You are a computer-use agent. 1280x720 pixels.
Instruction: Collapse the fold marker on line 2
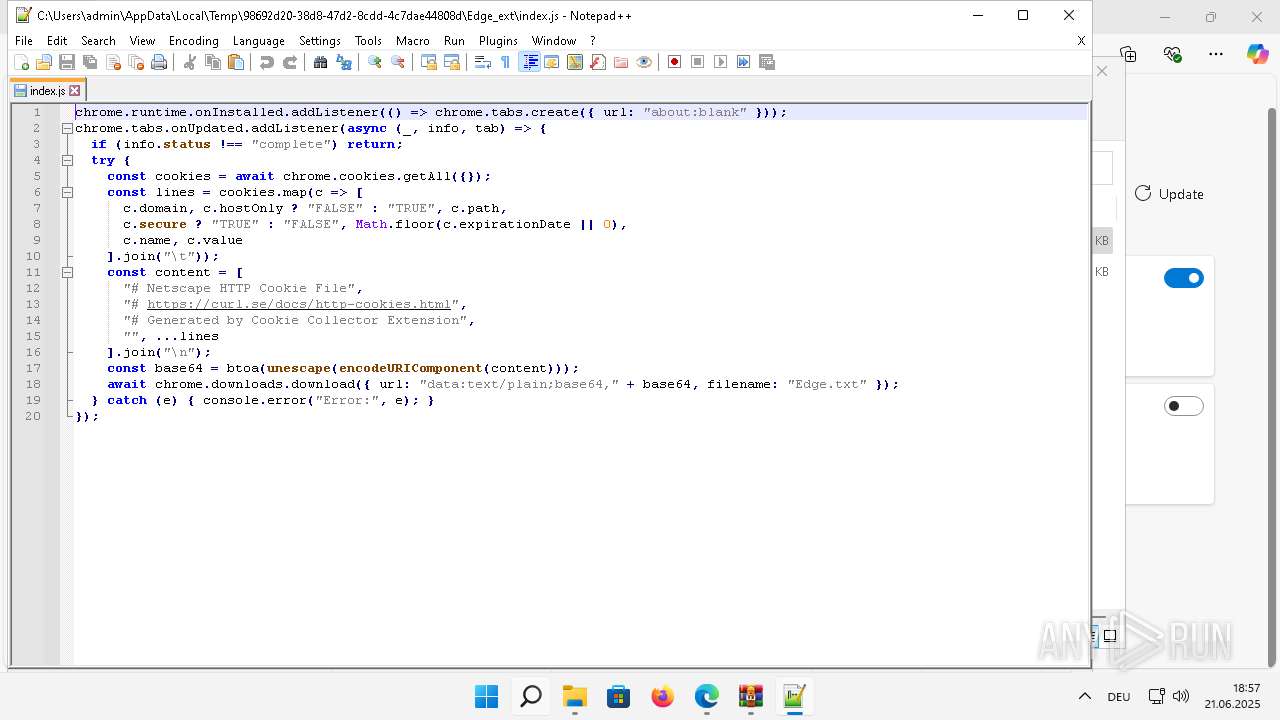pos(67,128)
